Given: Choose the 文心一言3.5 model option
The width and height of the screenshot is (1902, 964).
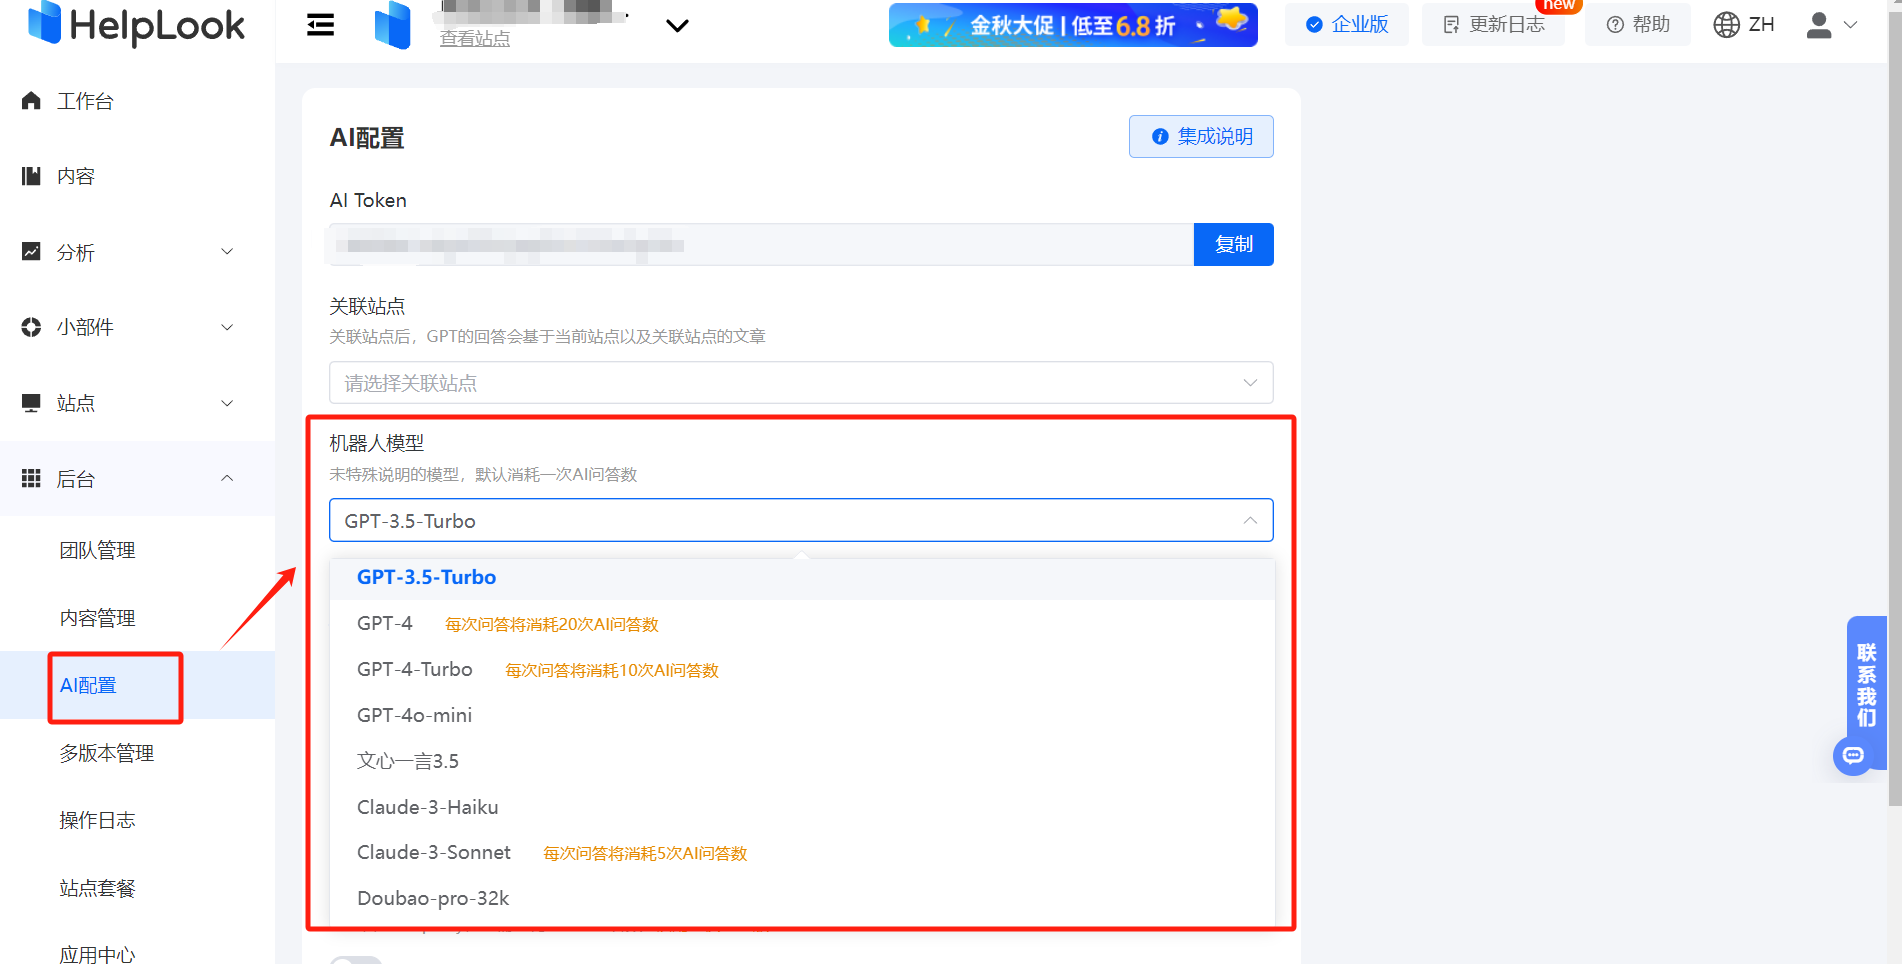Looking at the screenshot, I should (802, 761).
